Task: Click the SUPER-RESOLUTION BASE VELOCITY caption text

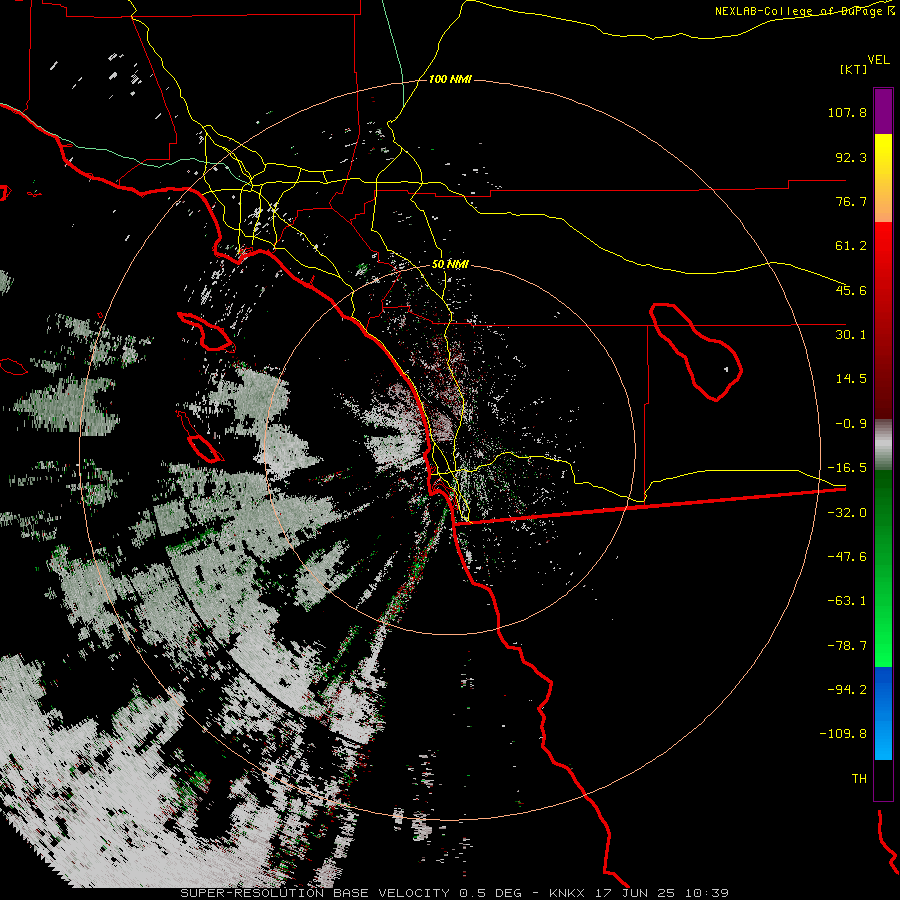Action: 317,893
